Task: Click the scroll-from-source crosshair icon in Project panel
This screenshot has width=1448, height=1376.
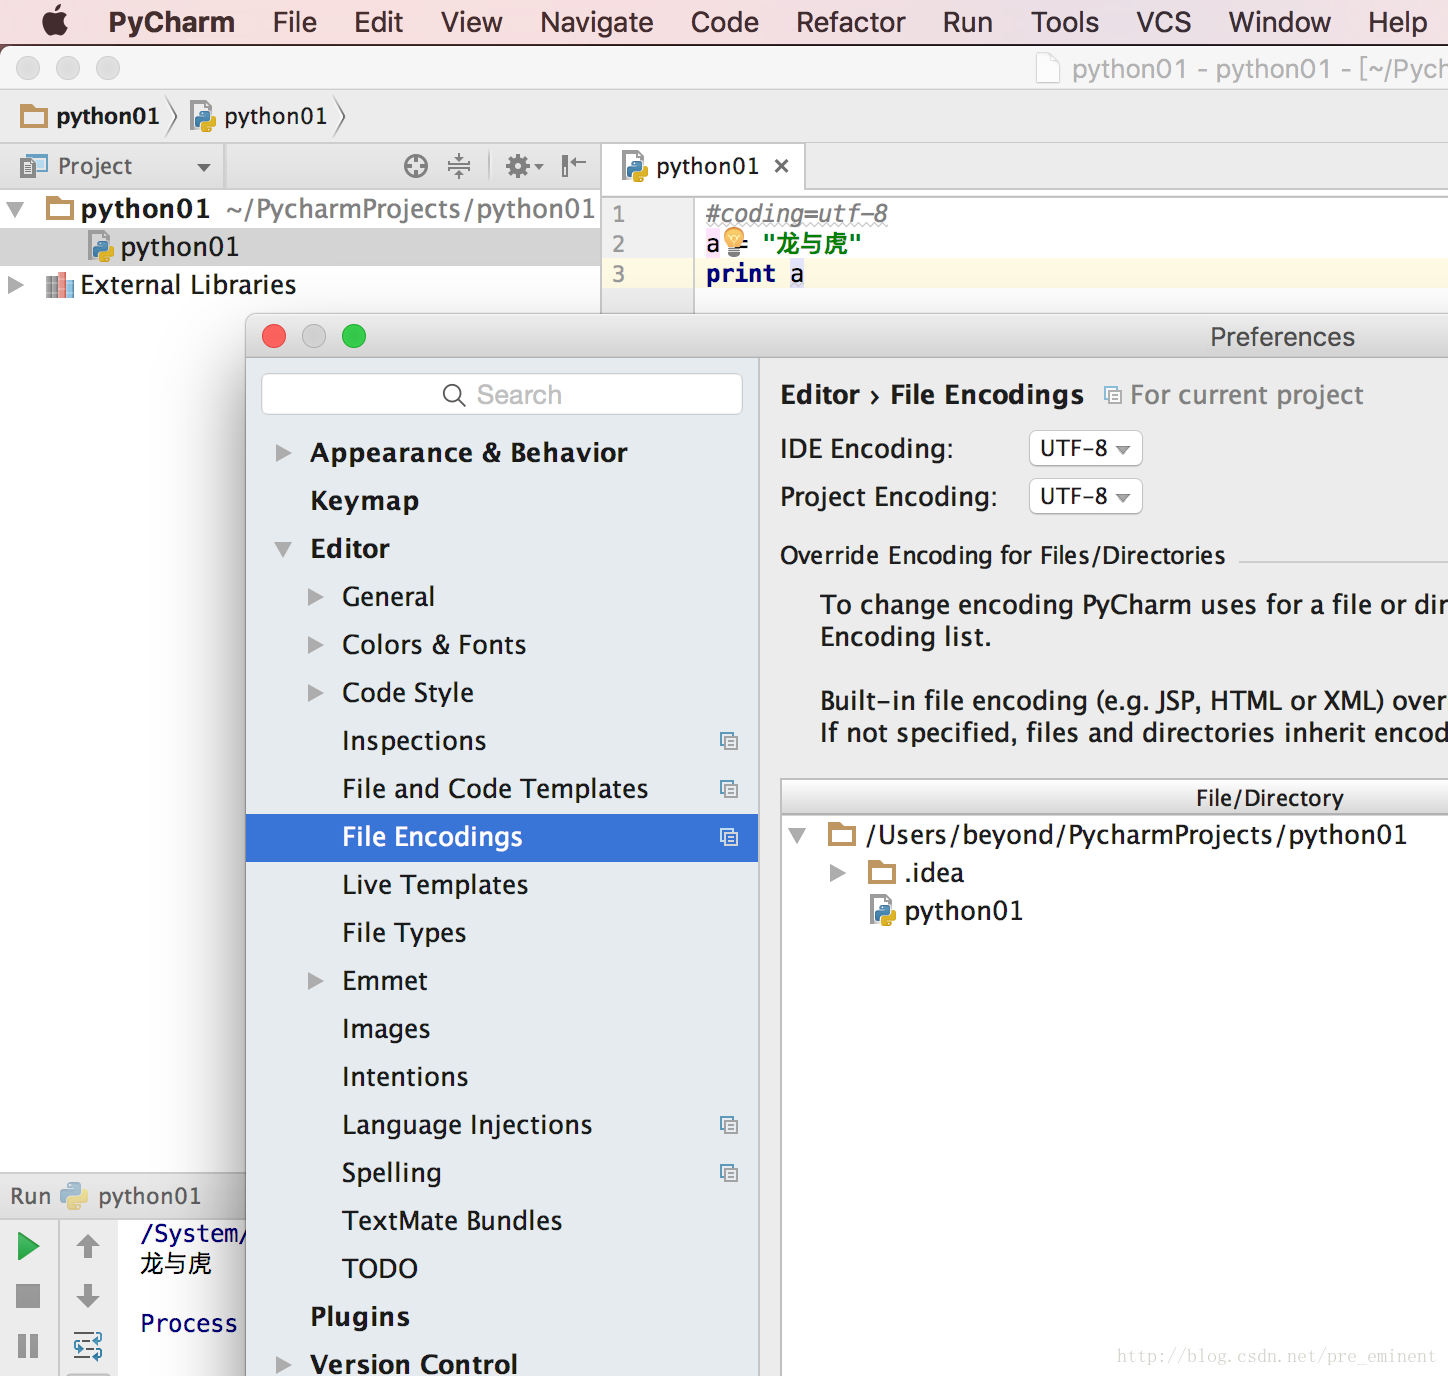Action: coord(416,166)
